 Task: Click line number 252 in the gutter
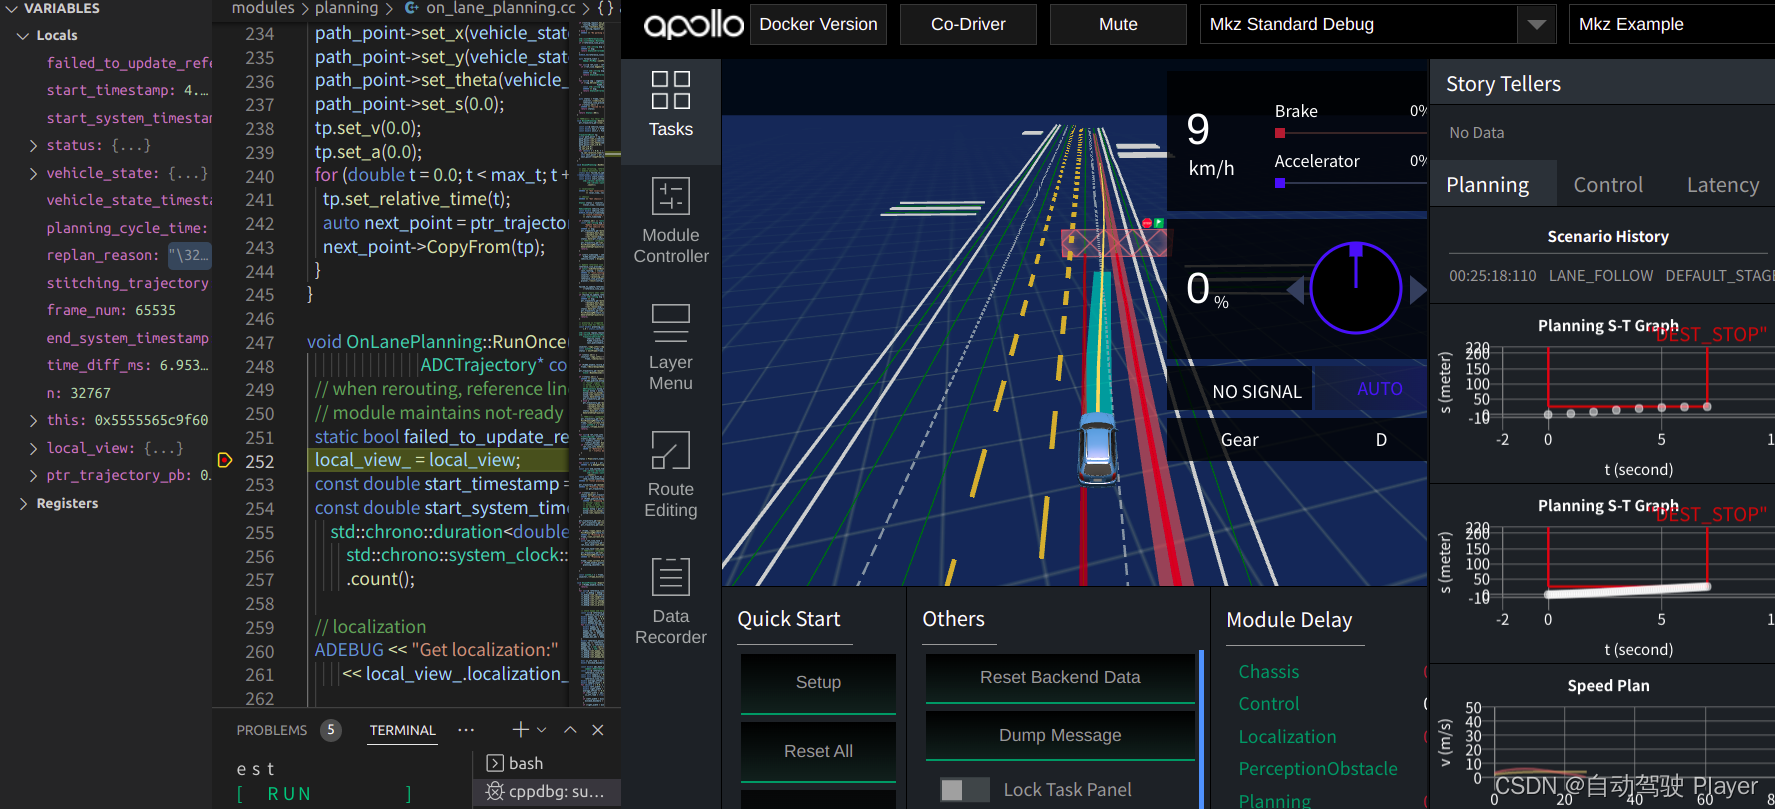tap(260, 461)
